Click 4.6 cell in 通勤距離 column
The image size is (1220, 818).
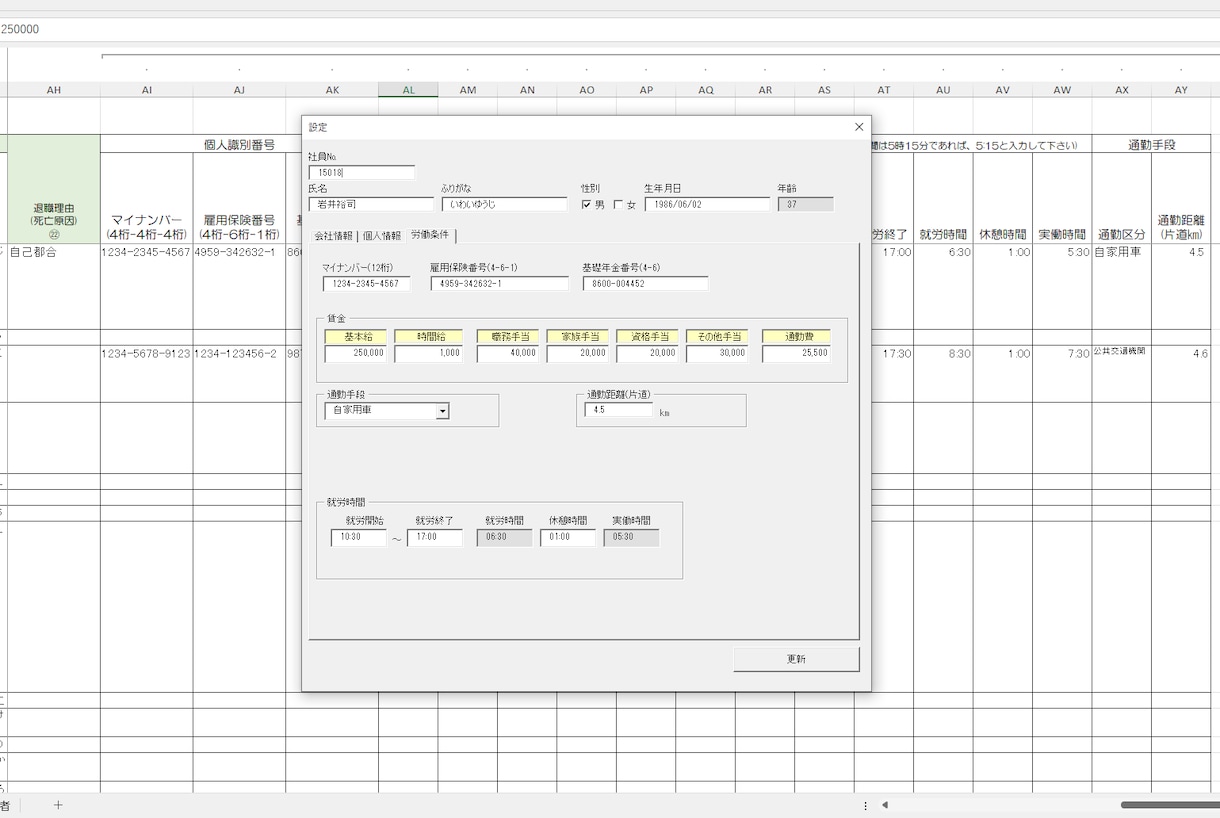[x=1181, y=374]
